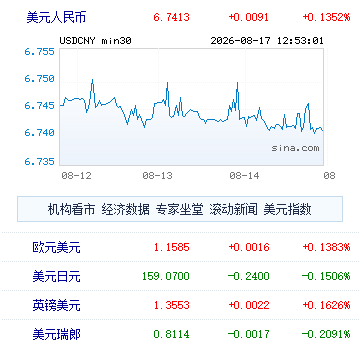View the 美元指数 page
The width and height of the screenshot is (360, 363).
[287, 210]
